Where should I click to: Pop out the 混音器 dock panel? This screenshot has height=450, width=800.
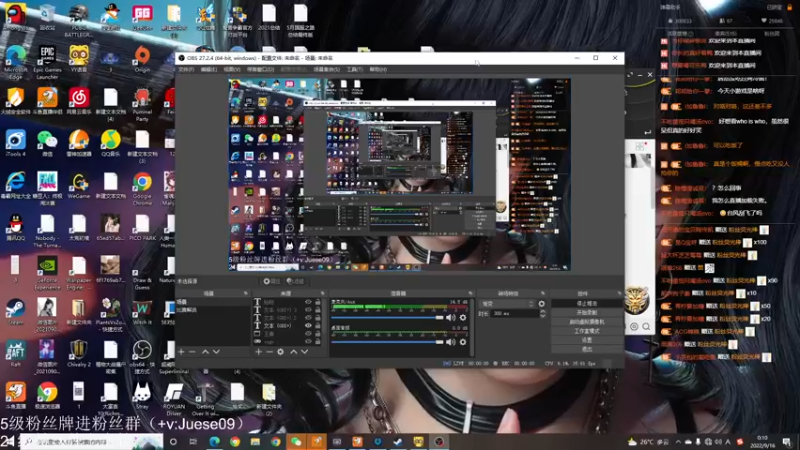pos(470,293)
